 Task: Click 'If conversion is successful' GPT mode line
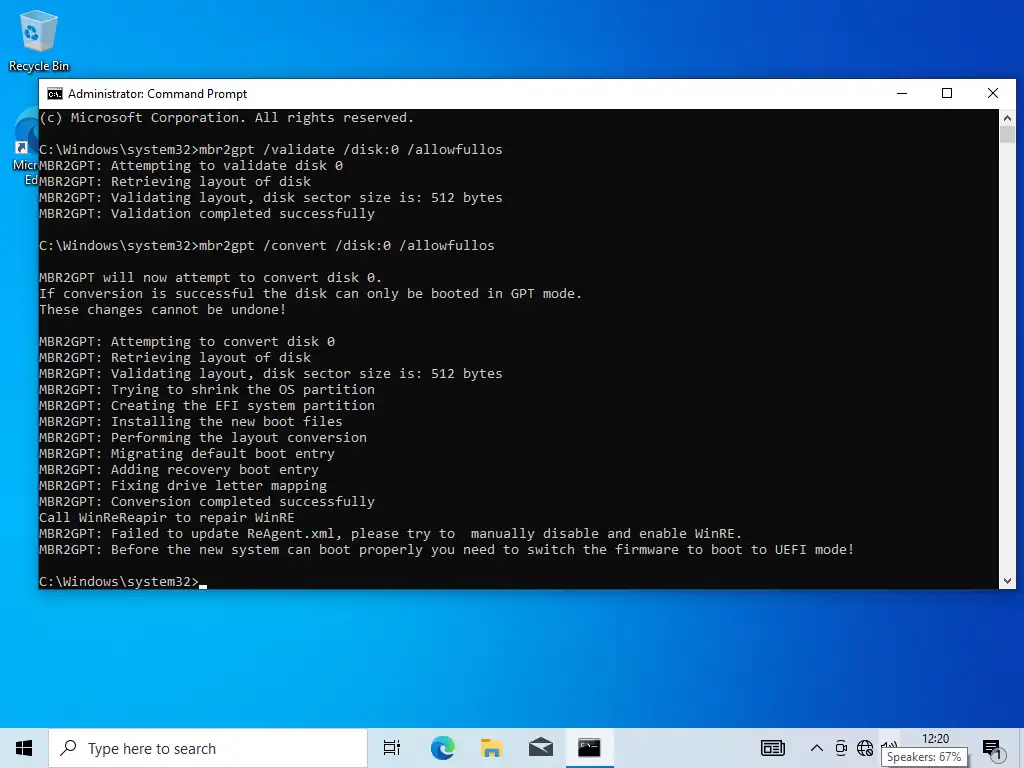click(310, 294)
